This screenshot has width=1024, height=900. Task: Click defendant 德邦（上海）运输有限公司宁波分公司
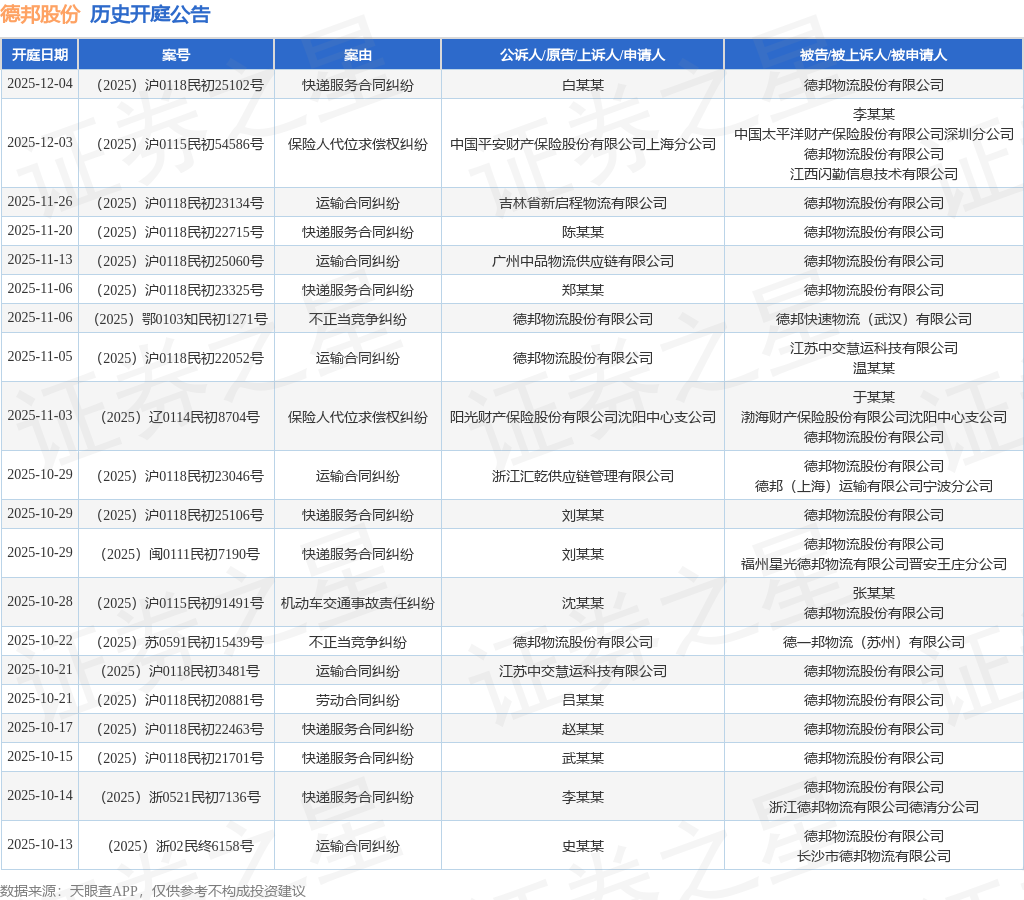point(874,486)
